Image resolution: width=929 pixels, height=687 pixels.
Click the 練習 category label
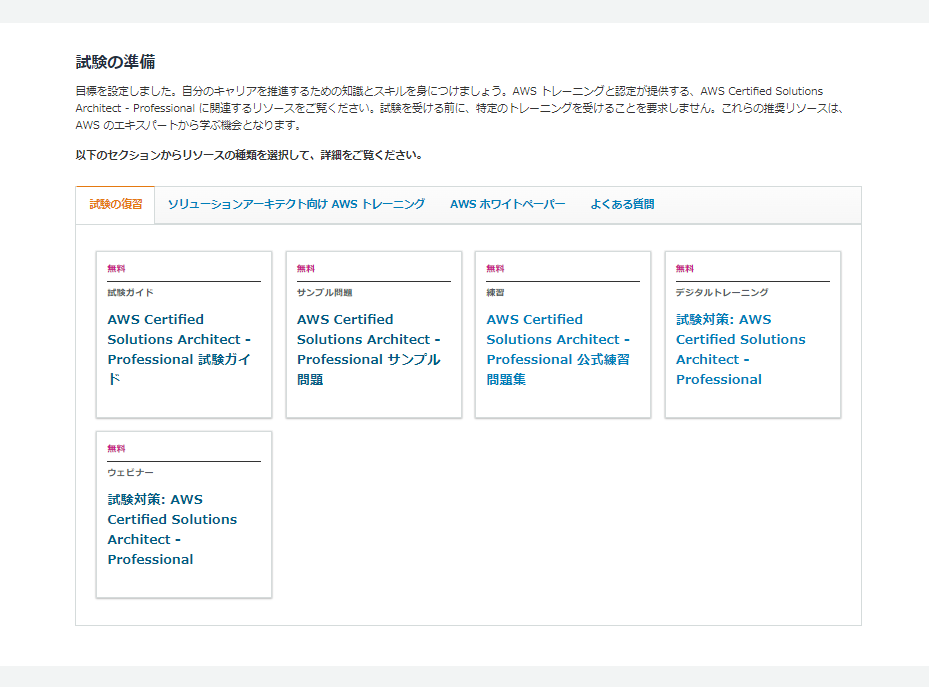[495, 293]
